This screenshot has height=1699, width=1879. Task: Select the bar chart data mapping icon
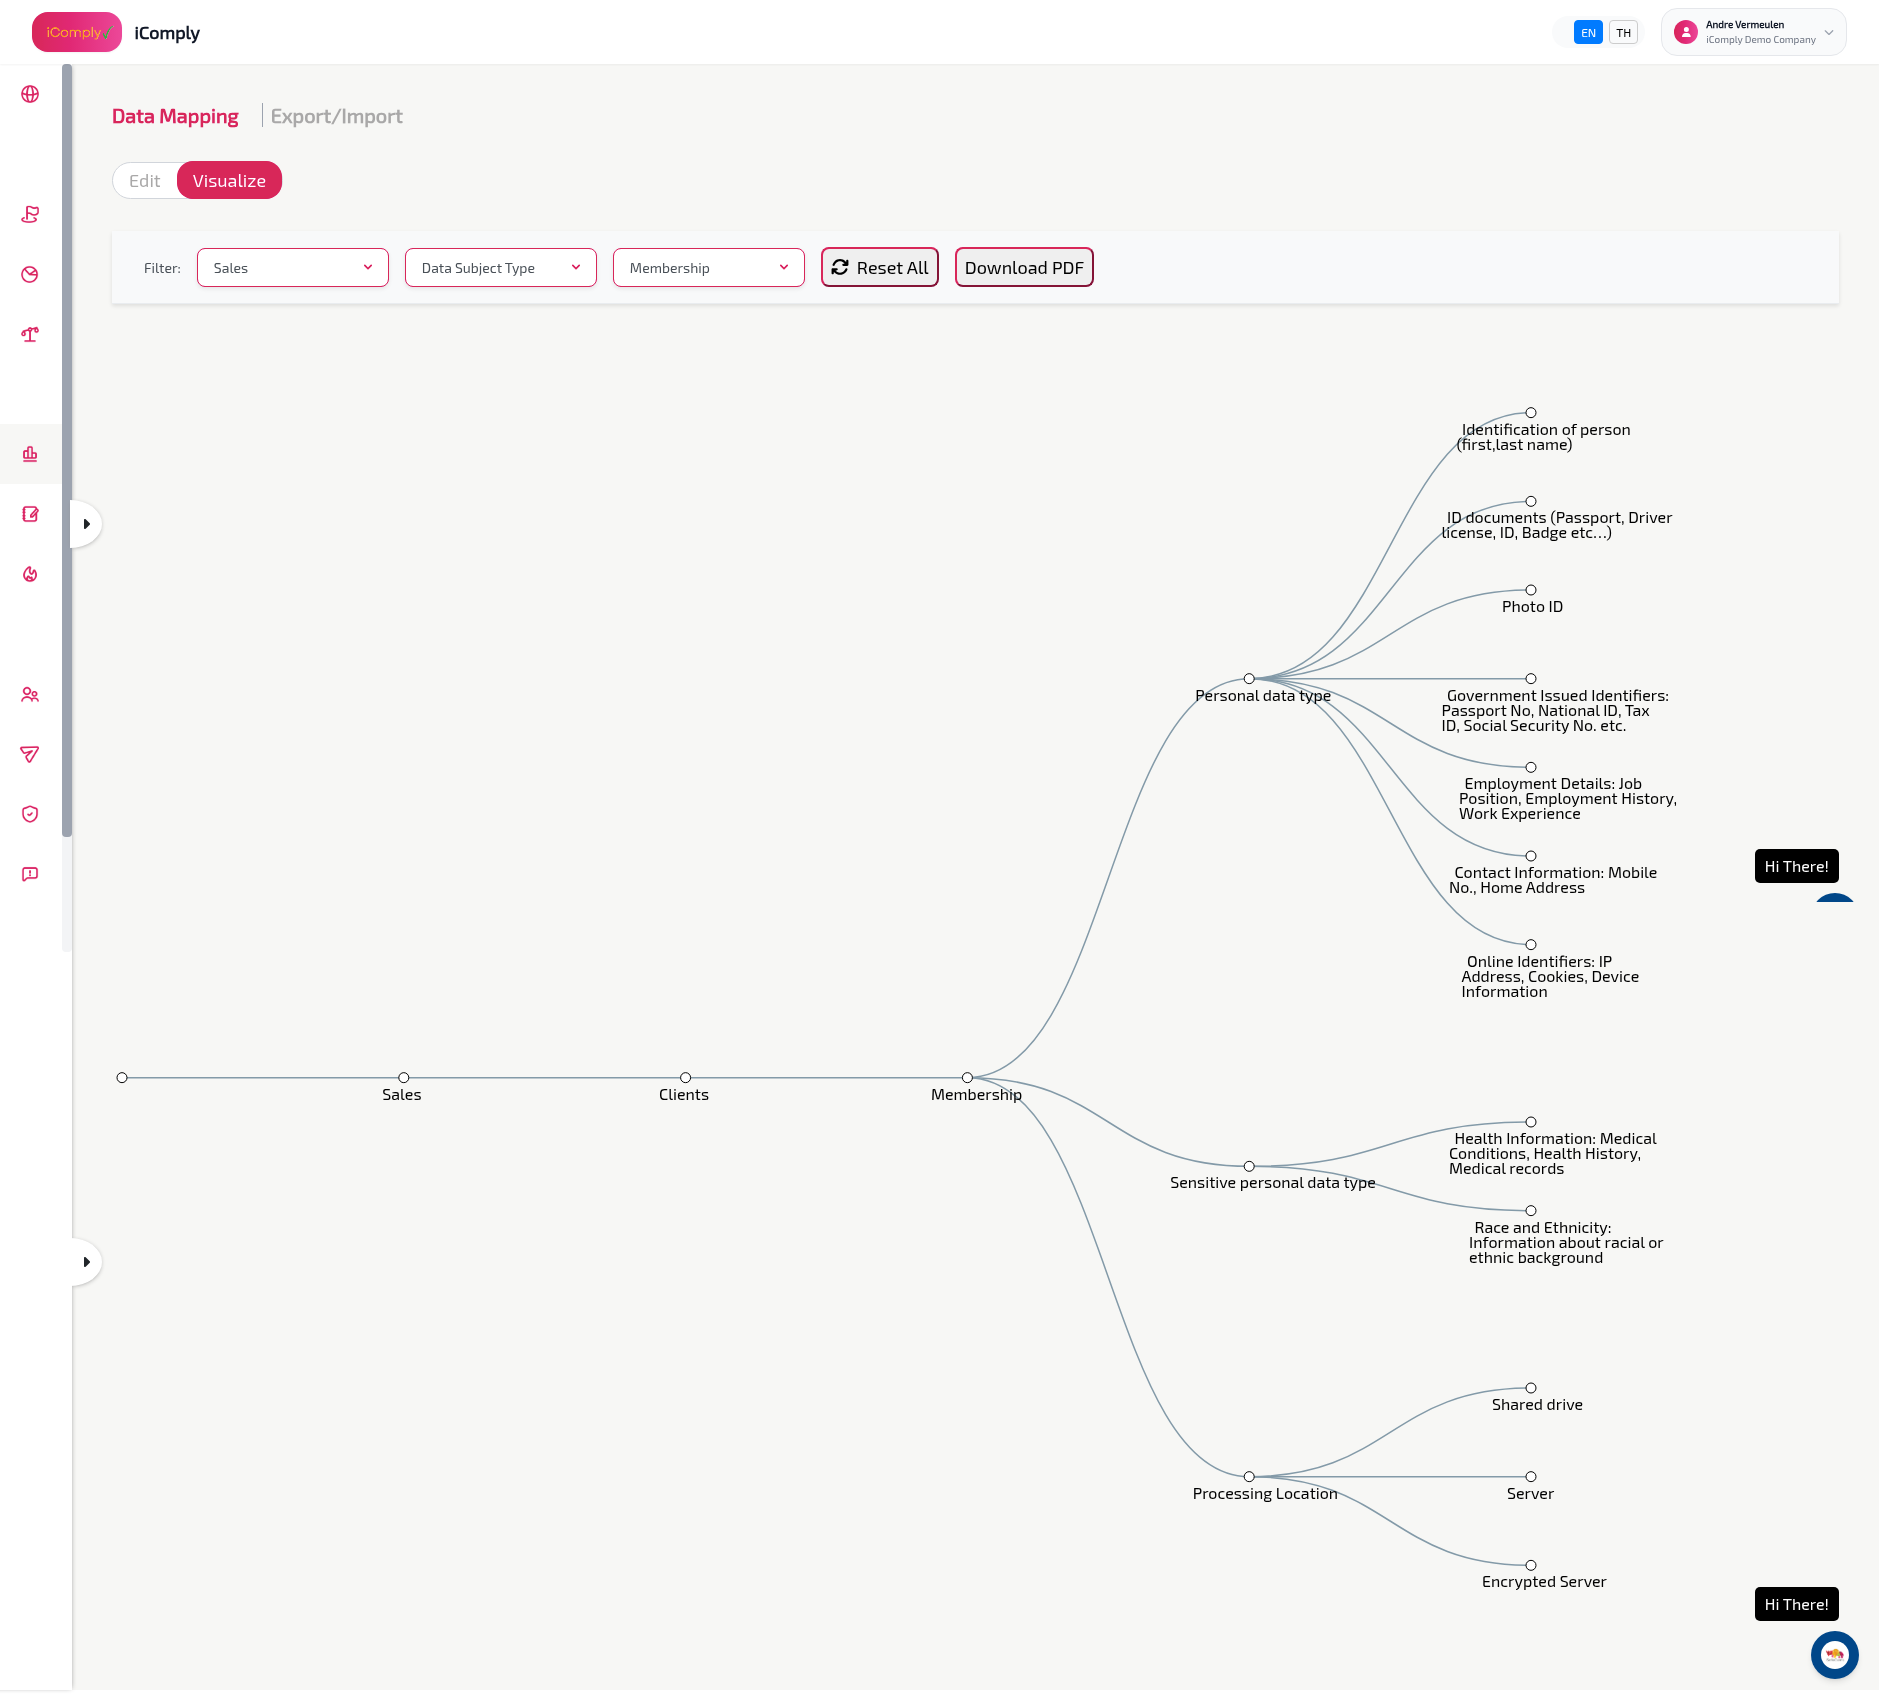coord(30,454)
